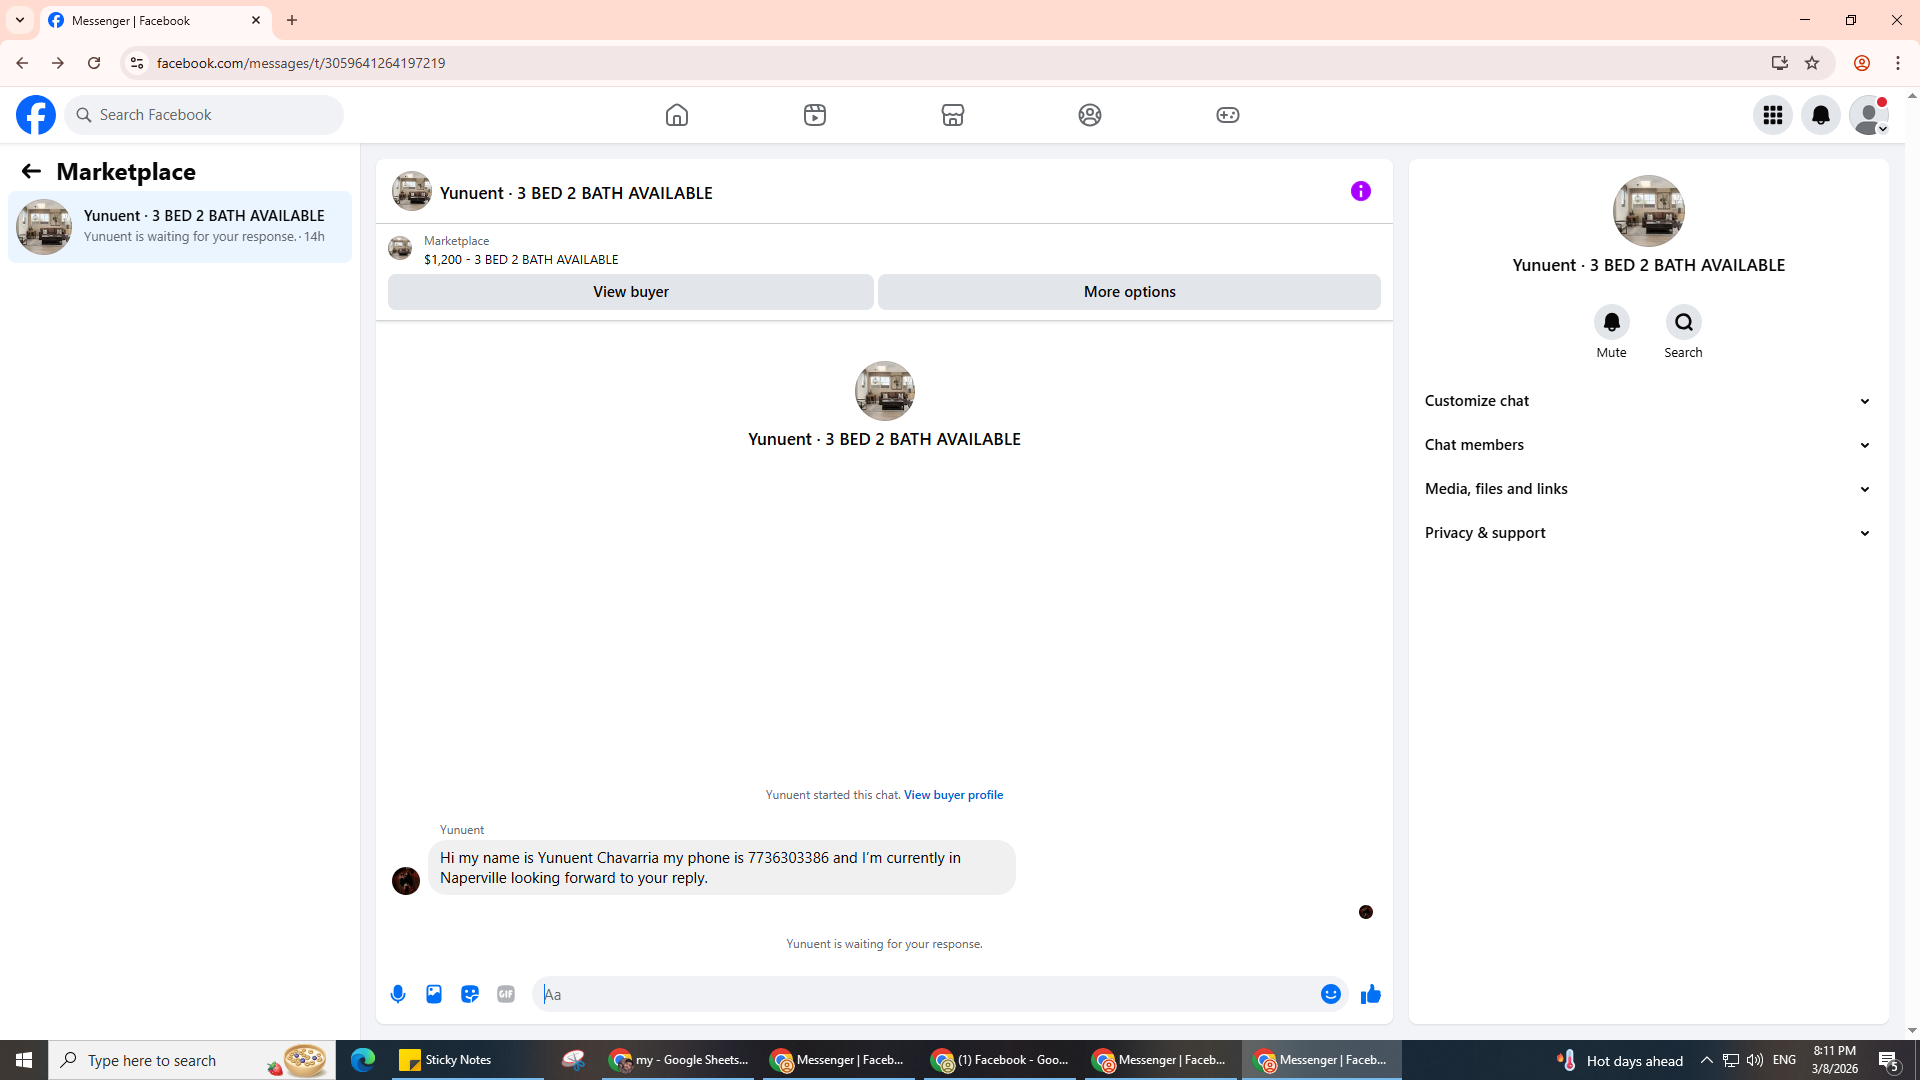Screen dimensions: 1920x1080
Task: Open the Marketplace icon in top navigation
Action: click(952, 115)
